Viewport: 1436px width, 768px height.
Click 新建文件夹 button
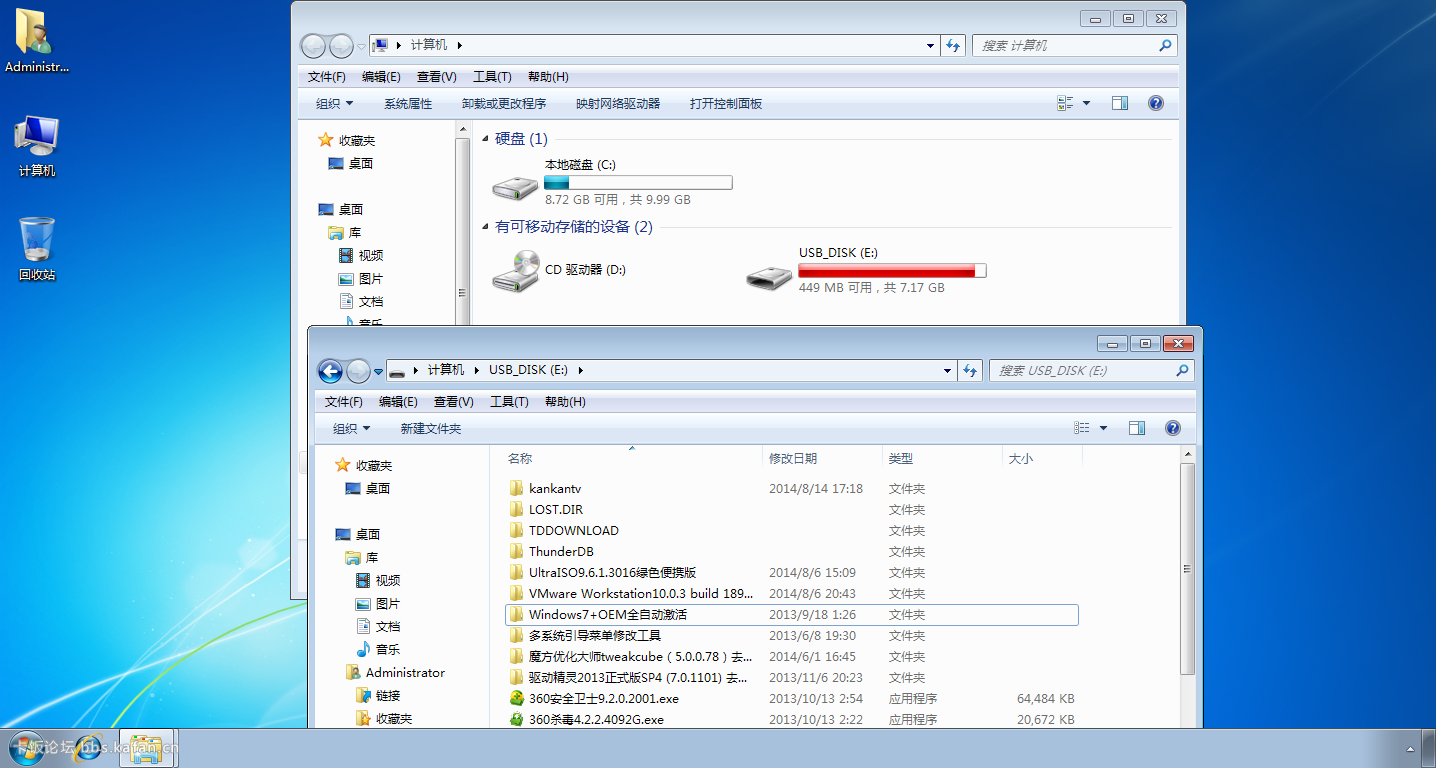pyautogui.click(x=431, y=428)
